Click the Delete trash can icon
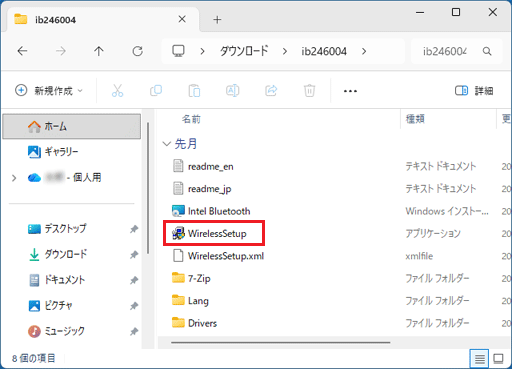The width and height of the screenshot is (512, 369). click(309, 90)
